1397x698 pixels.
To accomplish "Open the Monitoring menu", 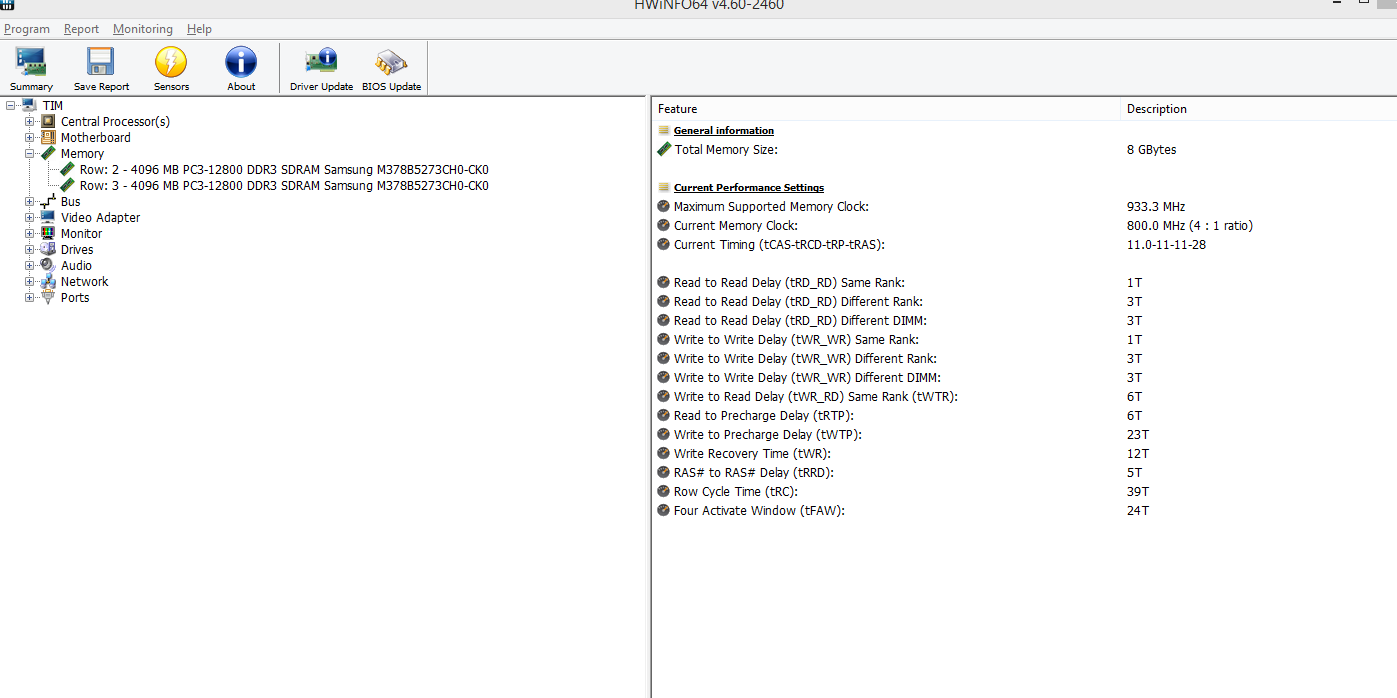I will tap(142, 29).
